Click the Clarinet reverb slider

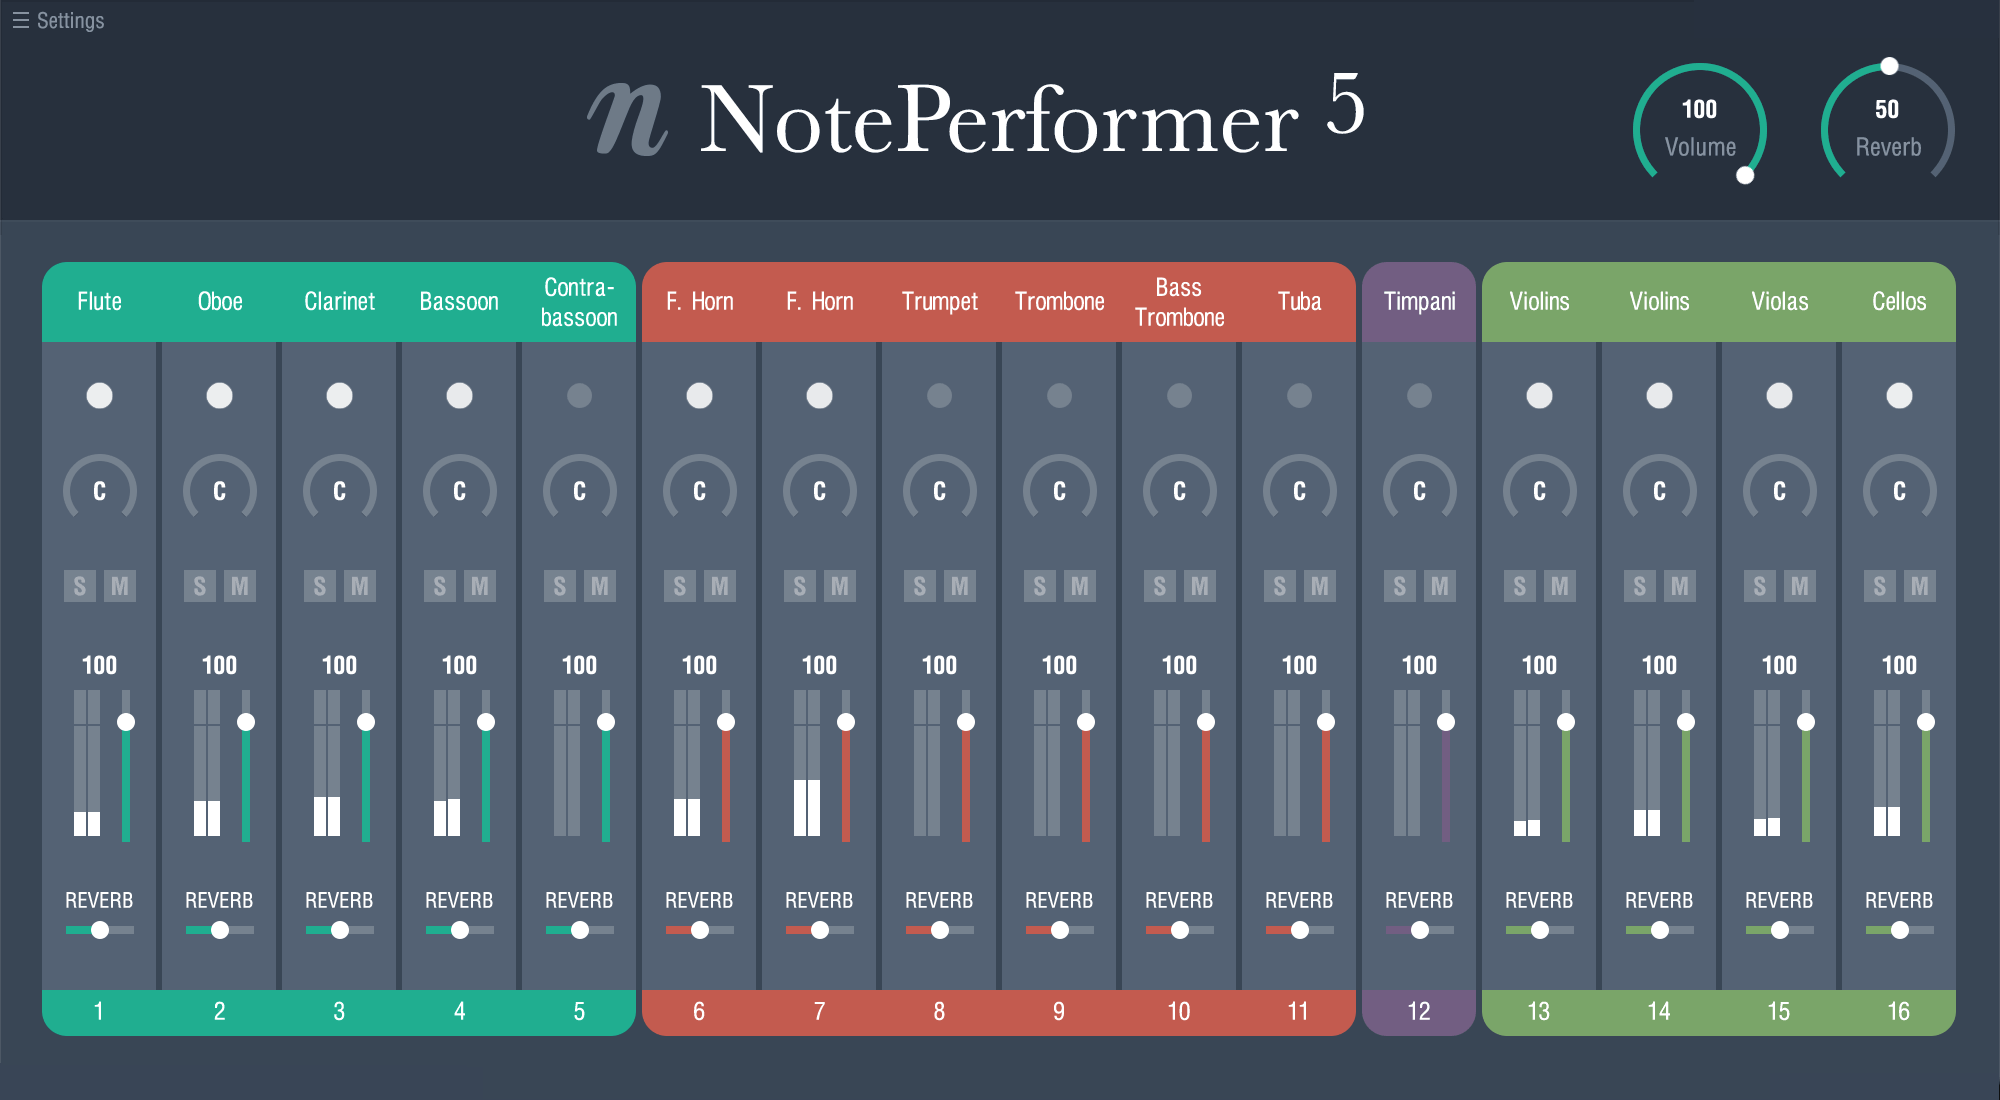(x=339, y=930)
